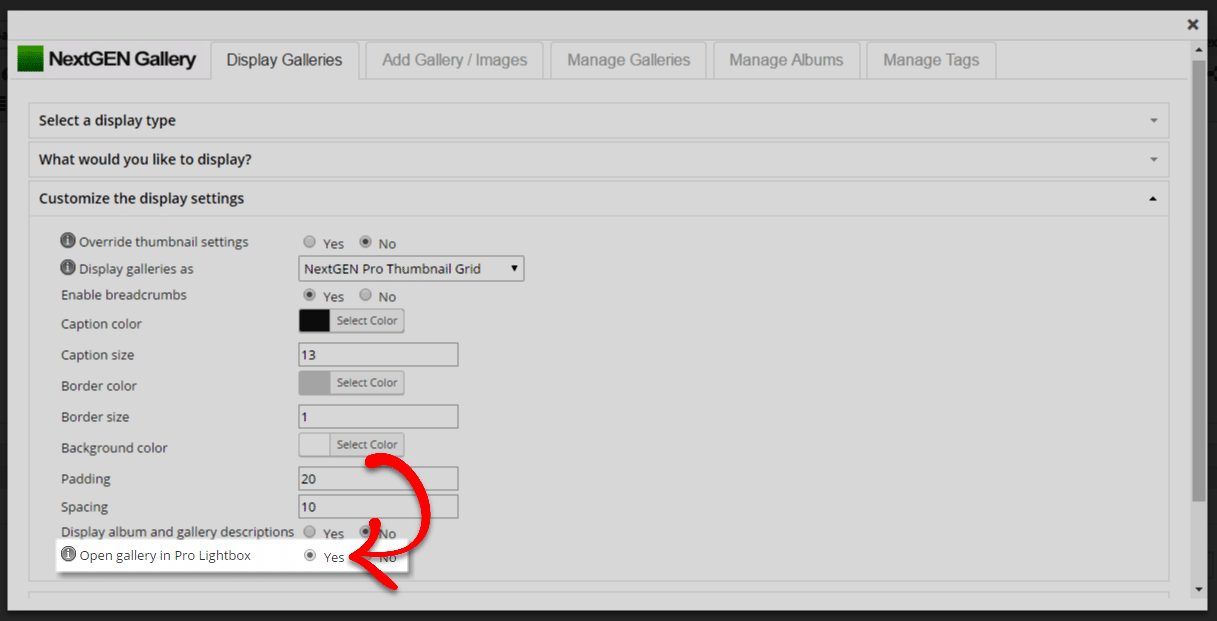
Task: Click the Padding label
Action: 86,479
